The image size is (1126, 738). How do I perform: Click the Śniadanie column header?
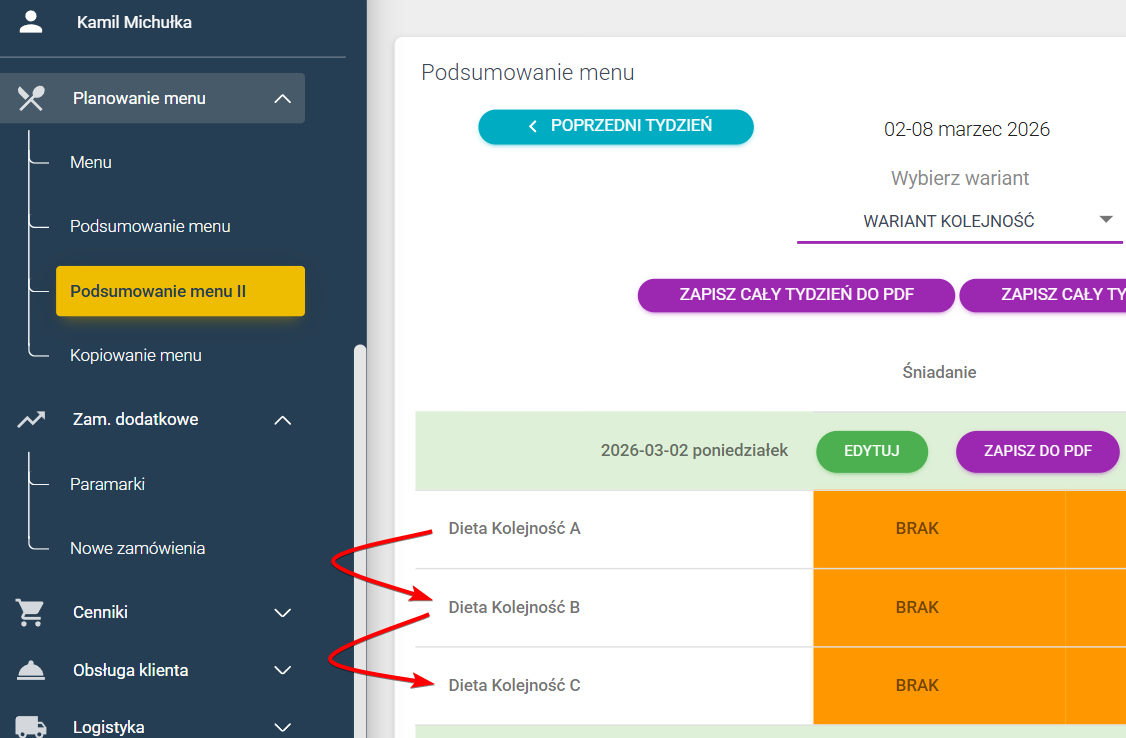[x=939, y=372]
